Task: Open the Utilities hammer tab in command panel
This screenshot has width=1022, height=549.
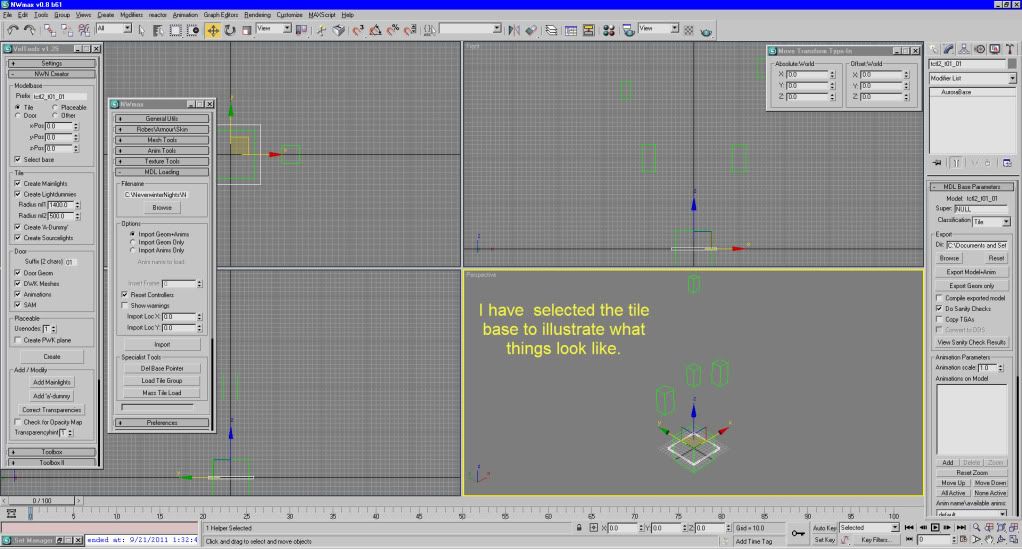Action: (1009, 48)
